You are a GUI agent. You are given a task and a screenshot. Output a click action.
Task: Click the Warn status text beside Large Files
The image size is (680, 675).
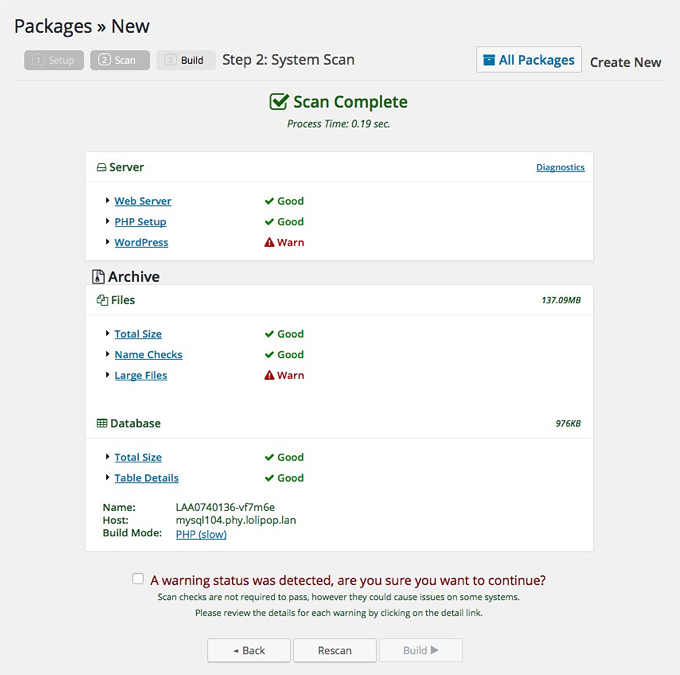(291, 375)
